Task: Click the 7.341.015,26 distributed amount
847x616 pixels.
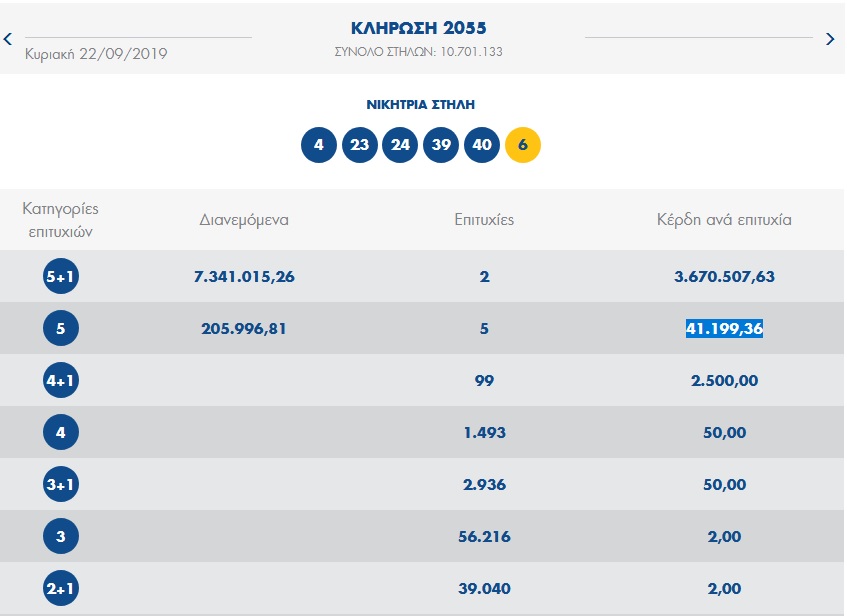Action: click(244, 277)
